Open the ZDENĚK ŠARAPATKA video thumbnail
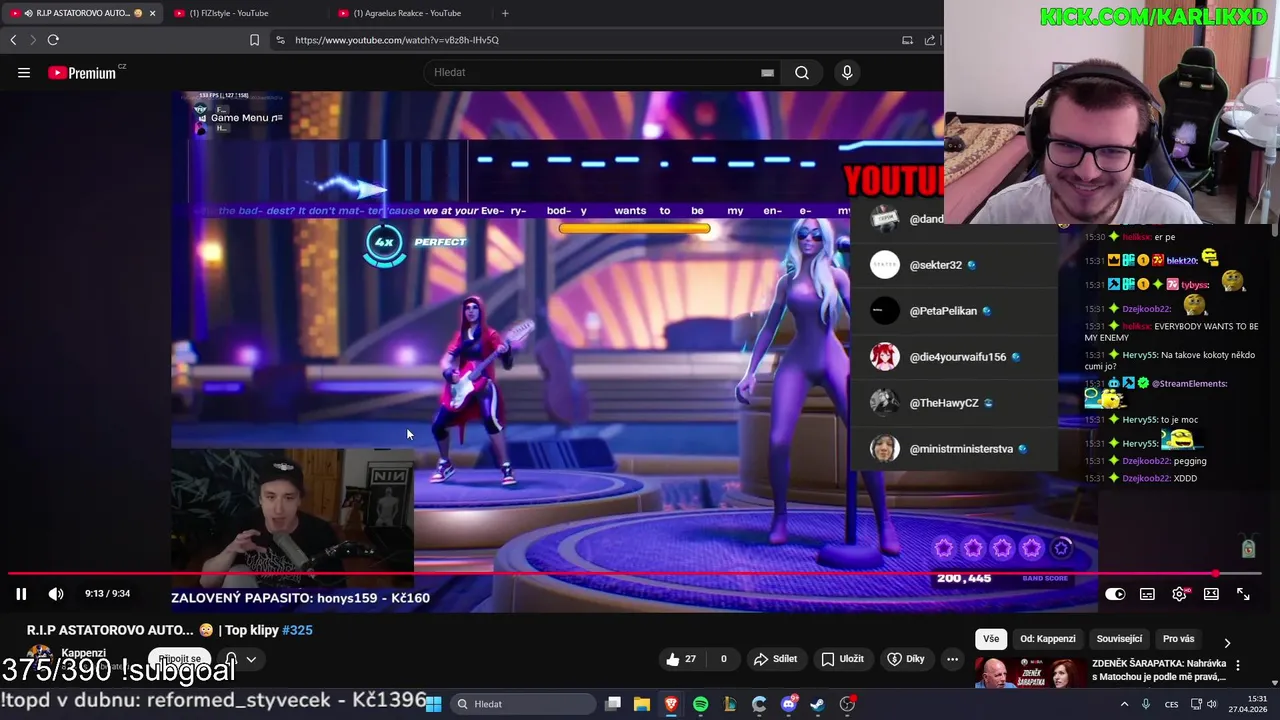Viewport: 1280px width, 720px height. pos(1030,672)
